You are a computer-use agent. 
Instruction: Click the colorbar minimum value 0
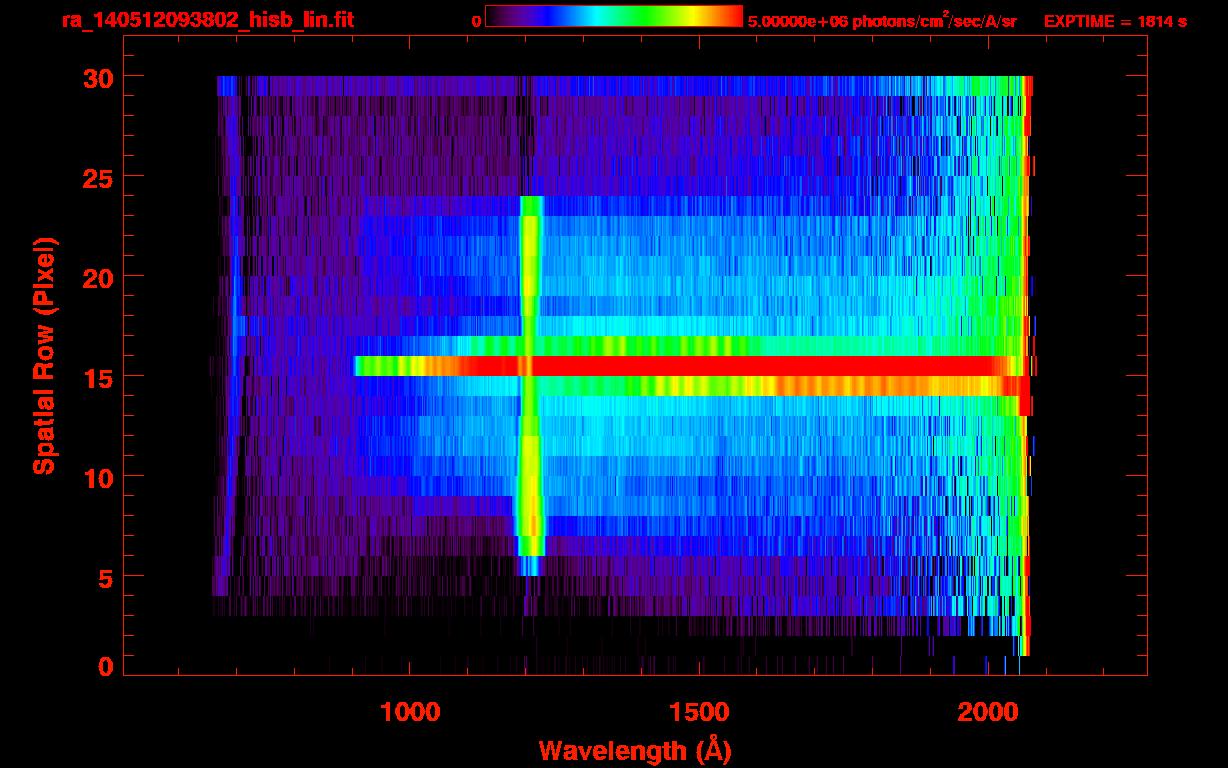point(477,21)
